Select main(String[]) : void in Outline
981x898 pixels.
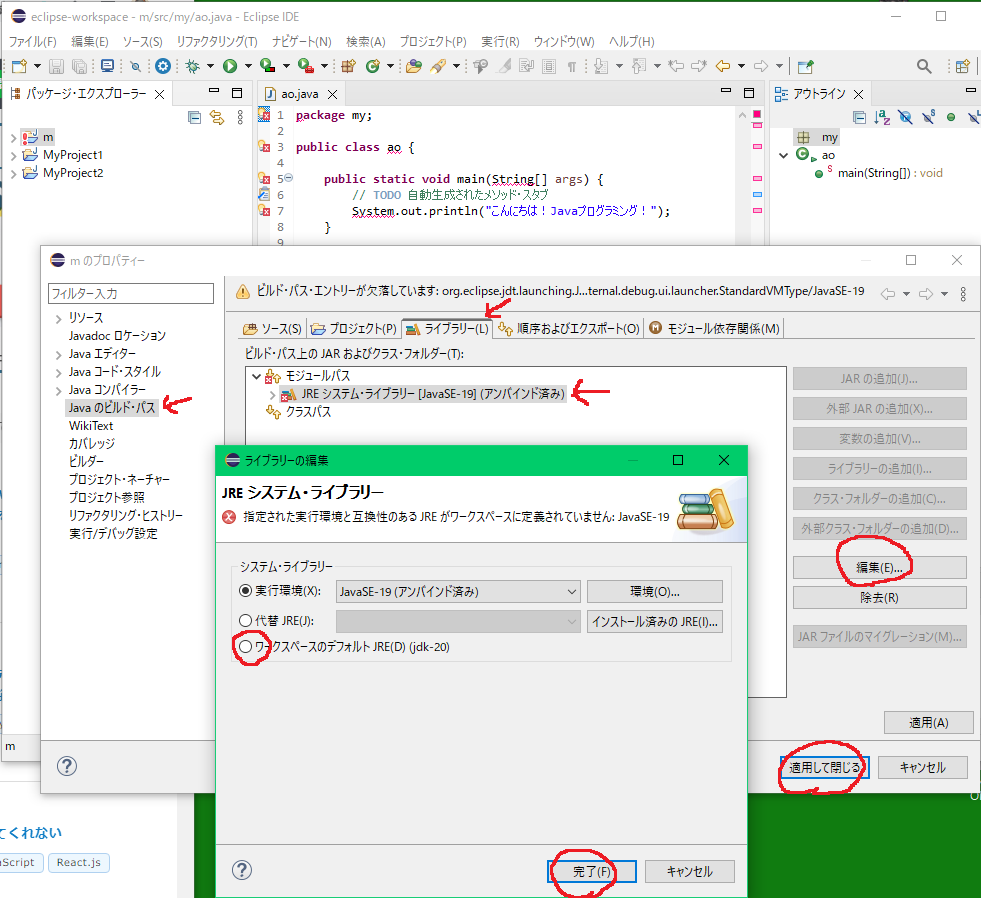click(x=889, y=173)
